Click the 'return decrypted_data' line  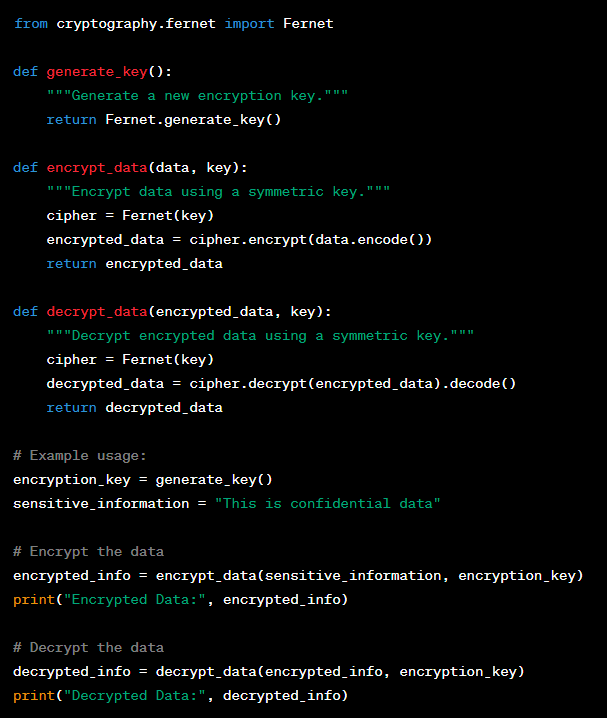[x=135, y=408]
